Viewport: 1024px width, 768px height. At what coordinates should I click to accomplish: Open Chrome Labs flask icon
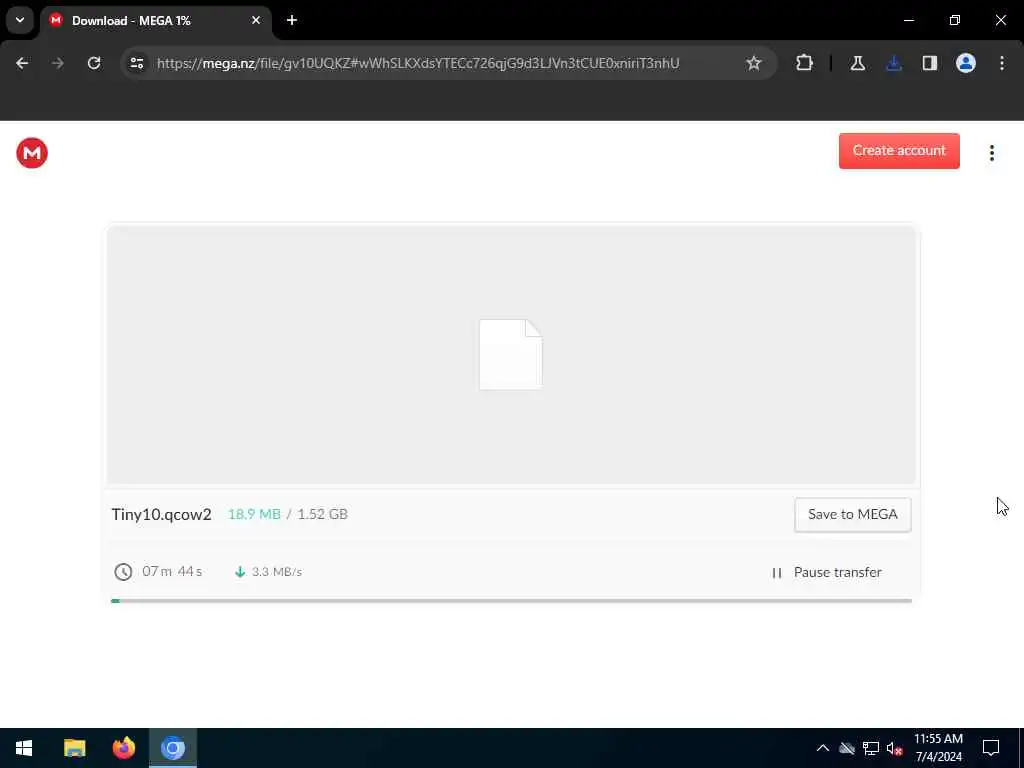pos(857,63)
